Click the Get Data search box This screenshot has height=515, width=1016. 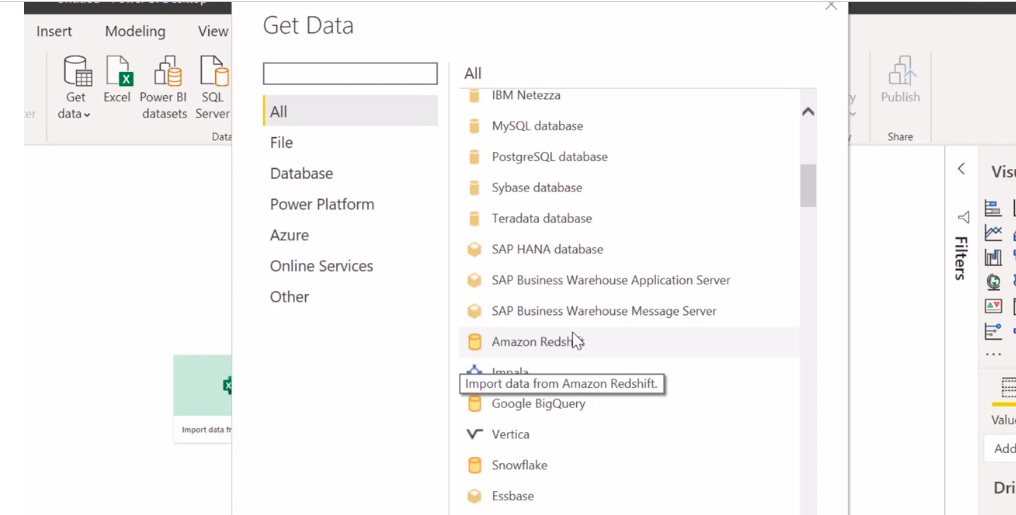[x=351, y=73]
